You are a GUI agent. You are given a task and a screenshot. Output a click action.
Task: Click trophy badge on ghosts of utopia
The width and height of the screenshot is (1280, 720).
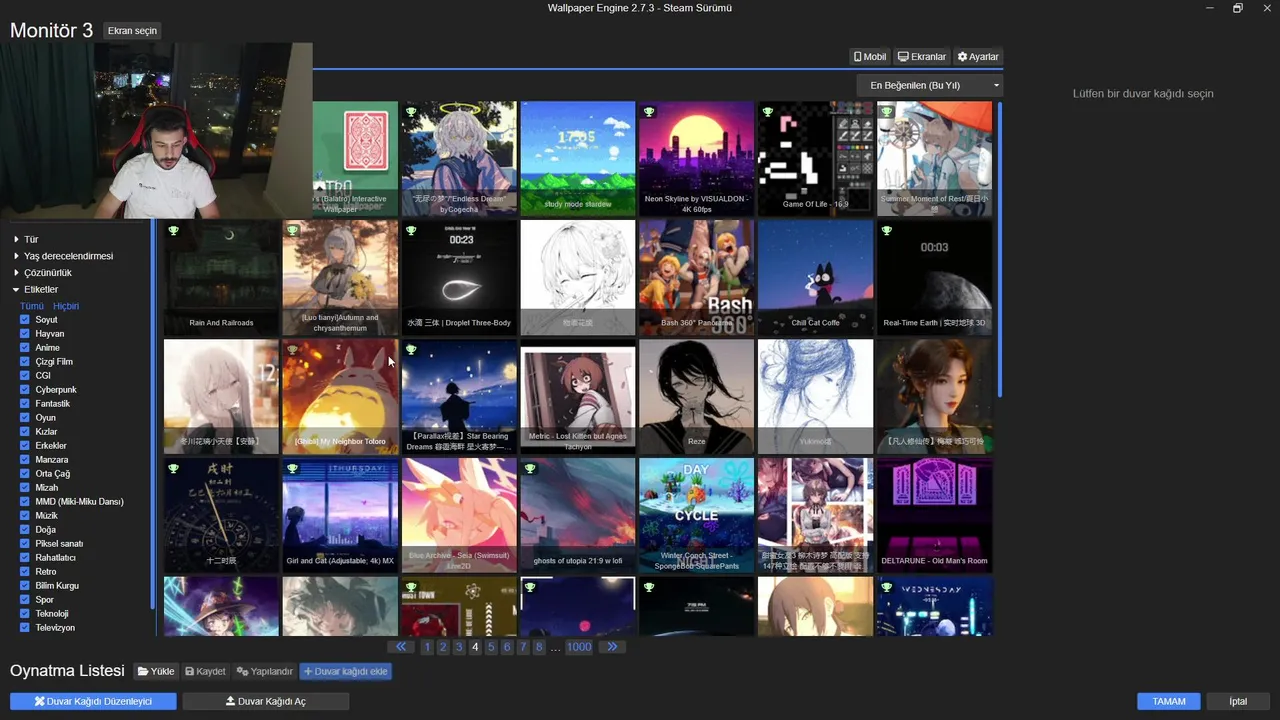[530, 469]
